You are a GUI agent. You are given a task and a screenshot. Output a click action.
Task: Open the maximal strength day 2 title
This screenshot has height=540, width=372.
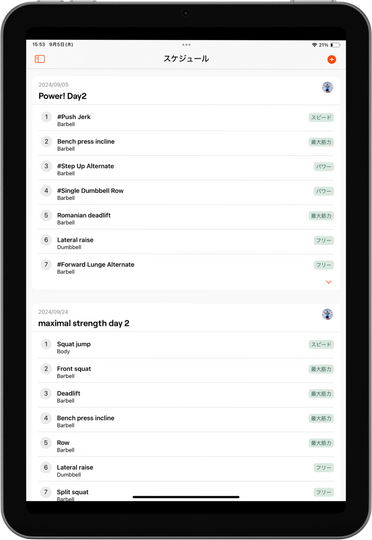[84, 323]
